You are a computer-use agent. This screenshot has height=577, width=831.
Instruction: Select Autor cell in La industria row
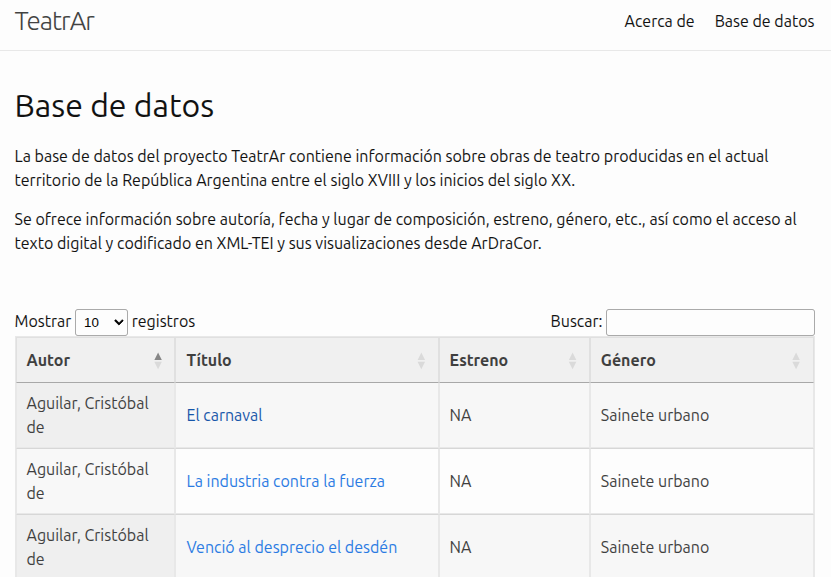(95, 481)
